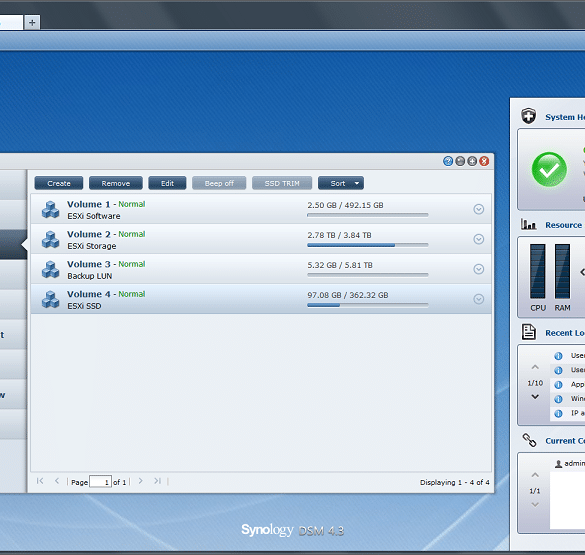The image size is (585, 555).
Task: Click second log entry info icon
Action: (x=558, y=370)
